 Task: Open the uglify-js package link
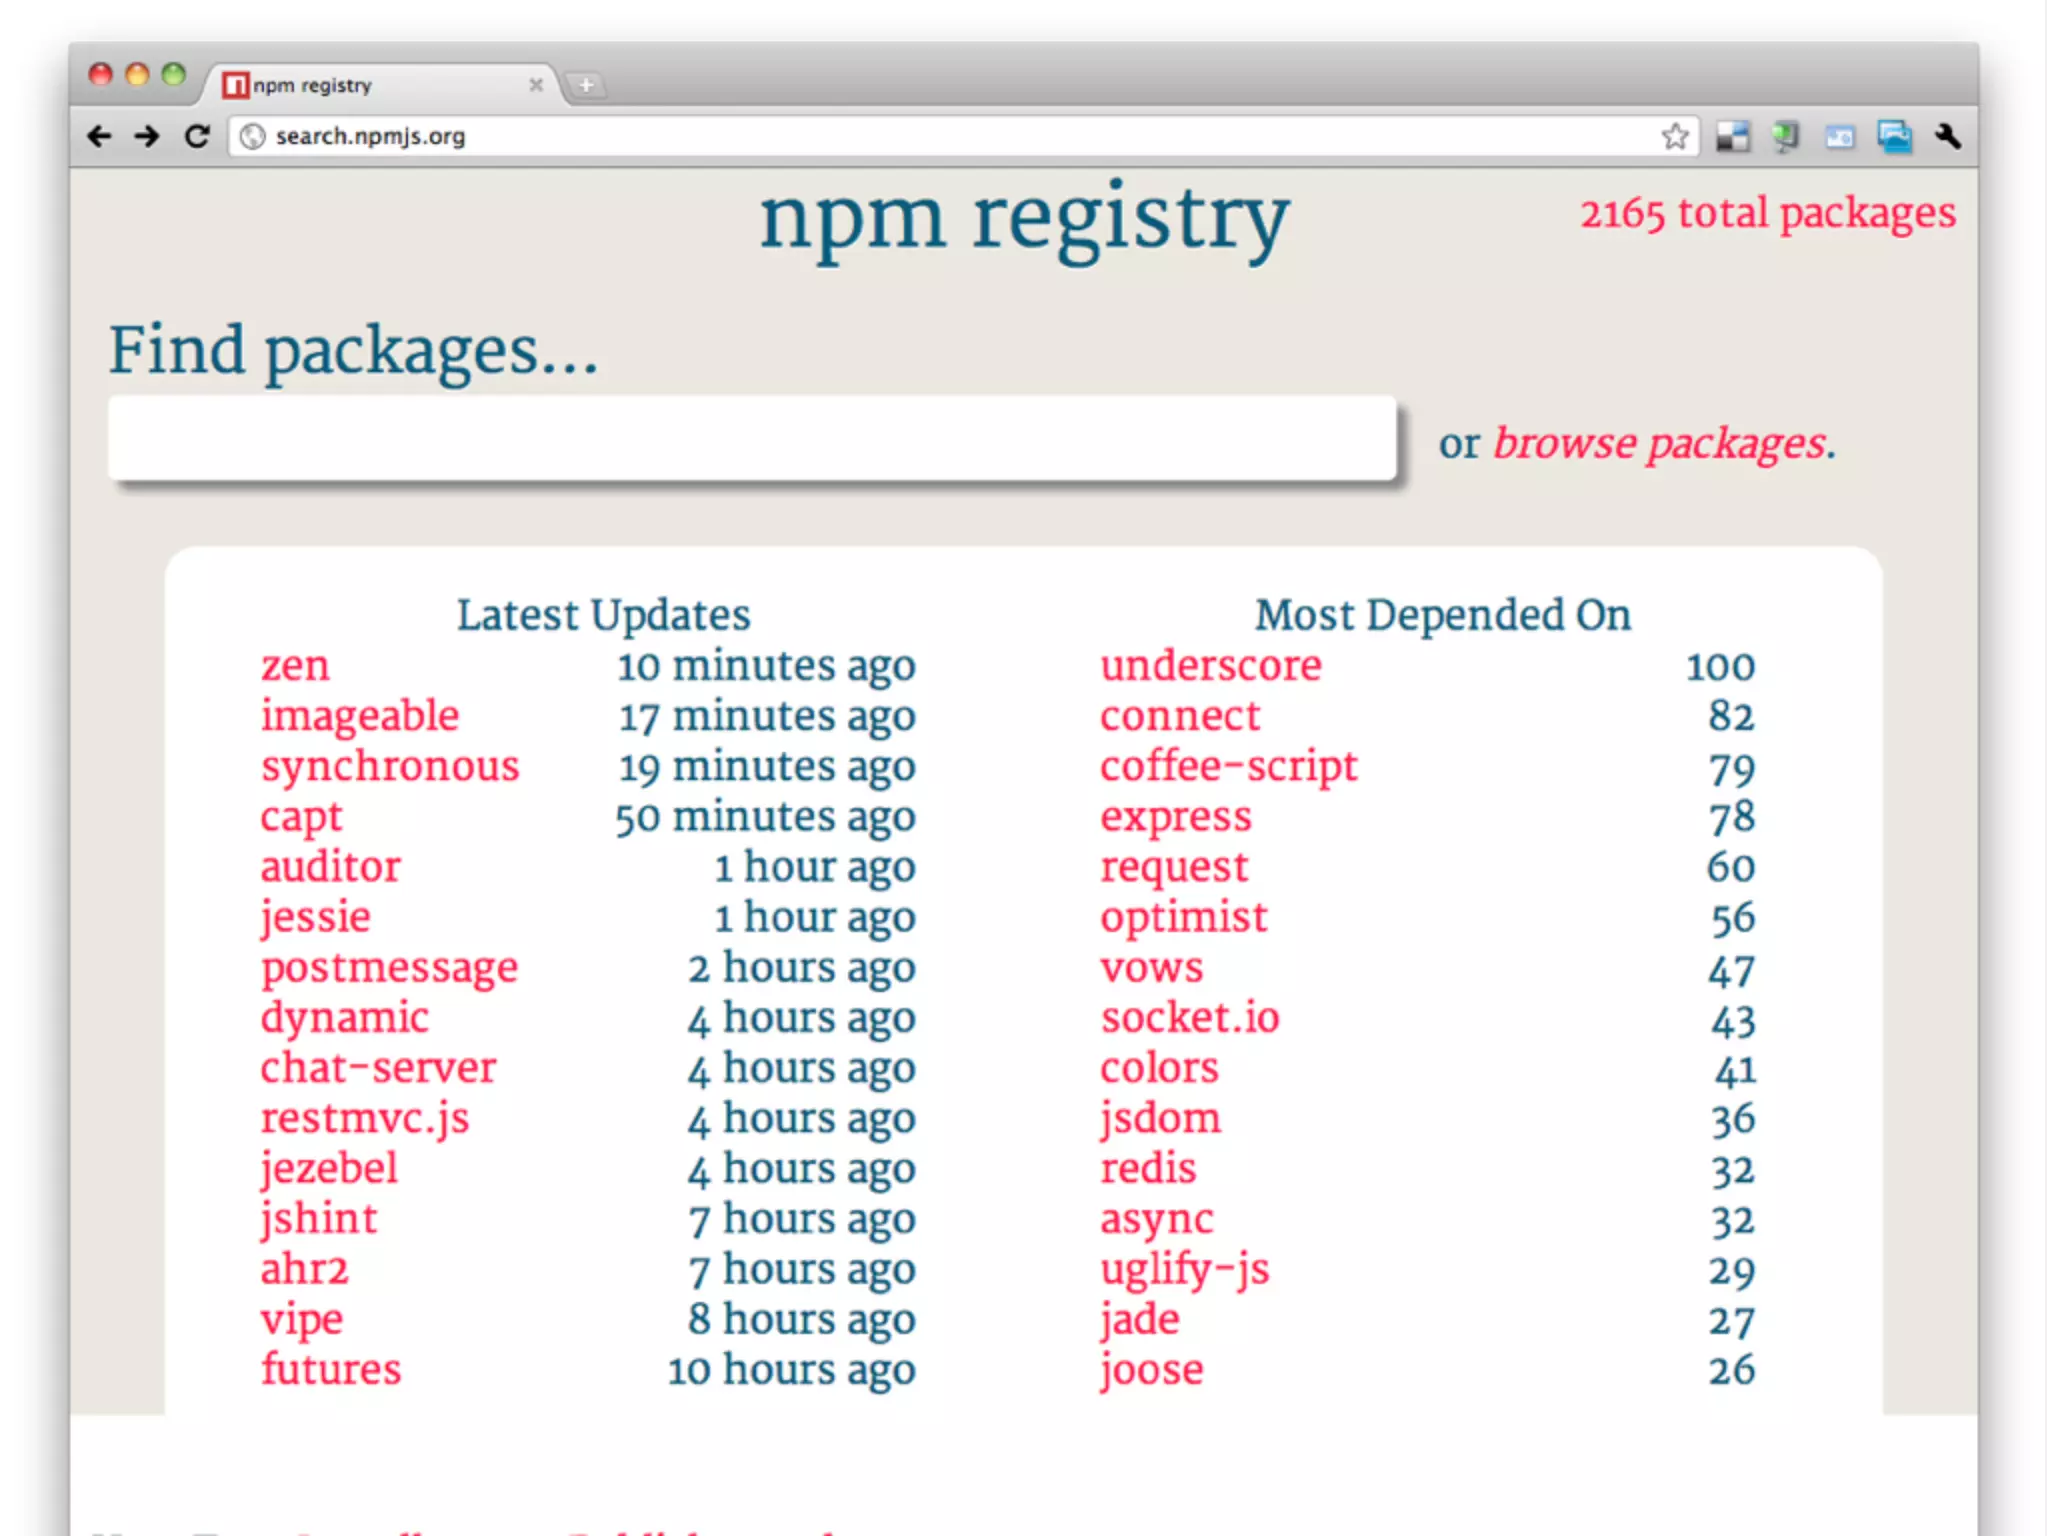[1184, 1270]
